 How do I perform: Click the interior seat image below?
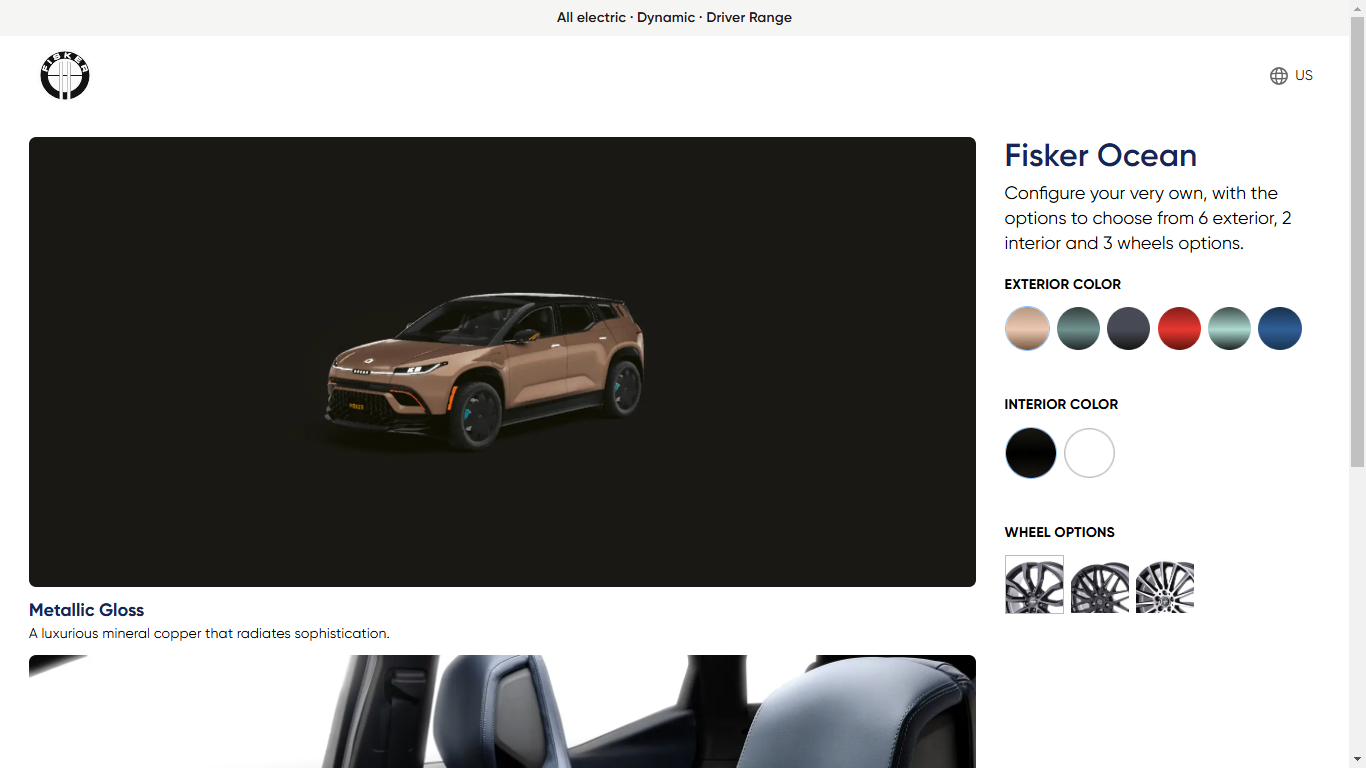tap(502, 711)
